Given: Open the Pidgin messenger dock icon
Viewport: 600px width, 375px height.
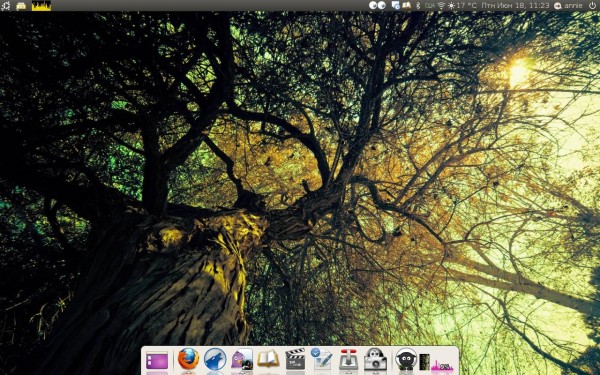Looking at the screenshot, I should (242, 360).
